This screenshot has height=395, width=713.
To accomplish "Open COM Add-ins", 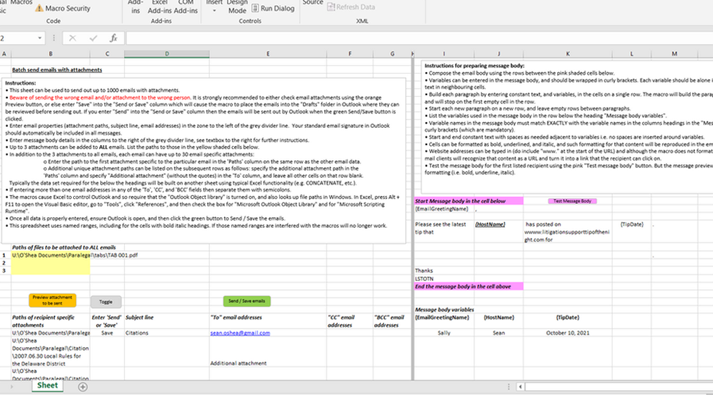I will (186, 6).
